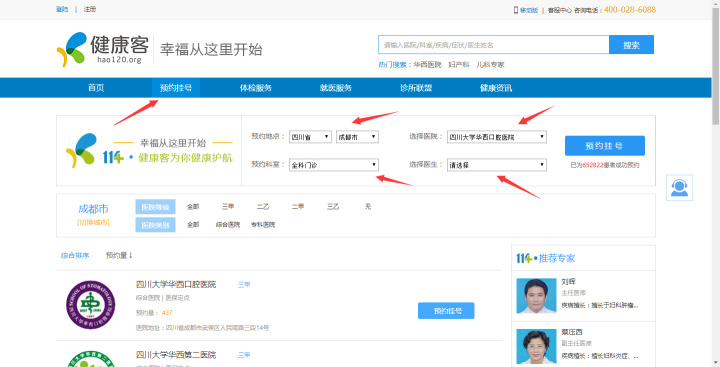Select the 综合排序 sorting option

coord(75,255)
